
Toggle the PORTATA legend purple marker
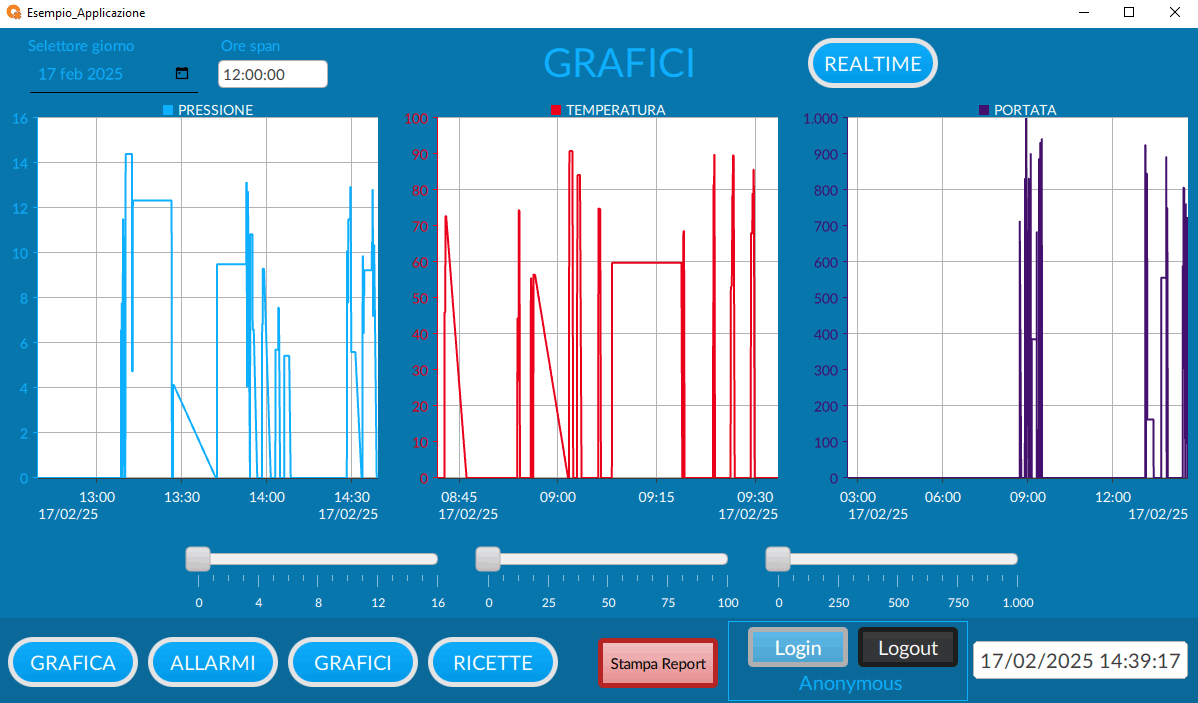pyautogui.click(x=984, y=110)
